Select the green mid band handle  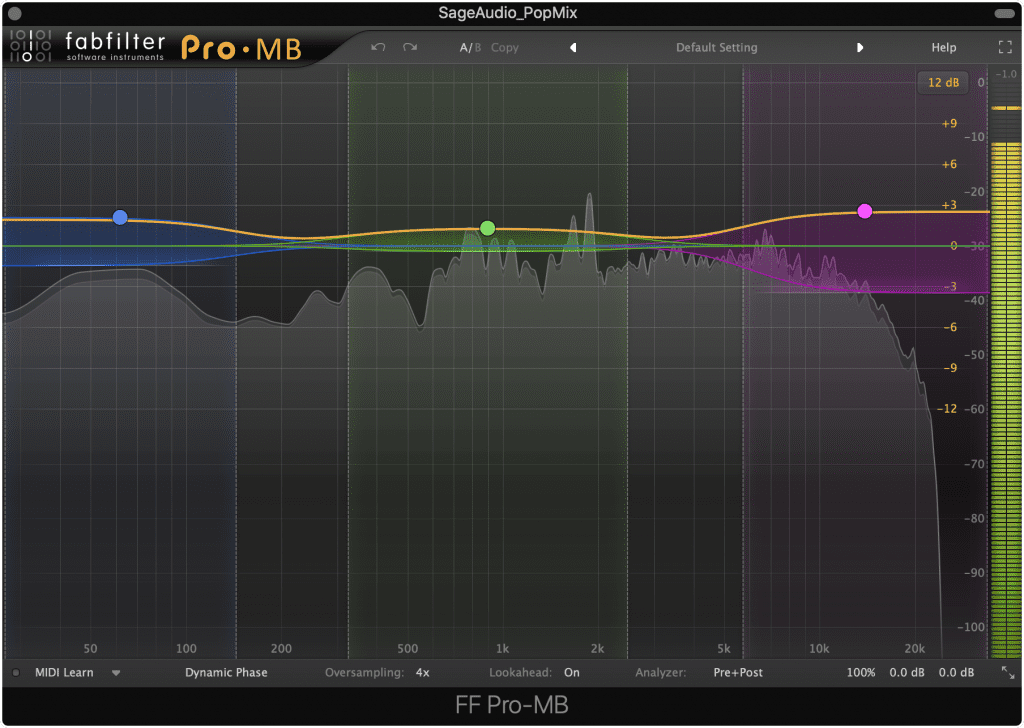click(487, 229)
